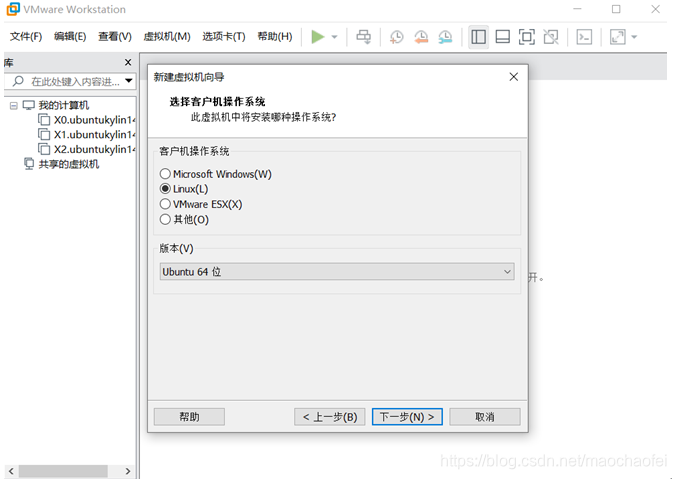Select X1.ubuntukylin14 virtual machine
The width and height of the screenshot is (676, 479).
94,135
